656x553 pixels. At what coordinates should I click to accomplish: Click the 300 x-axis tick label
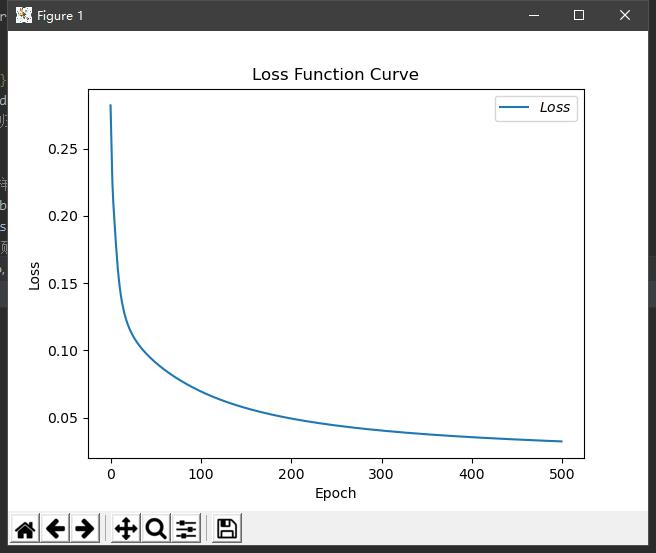[381, 474]
